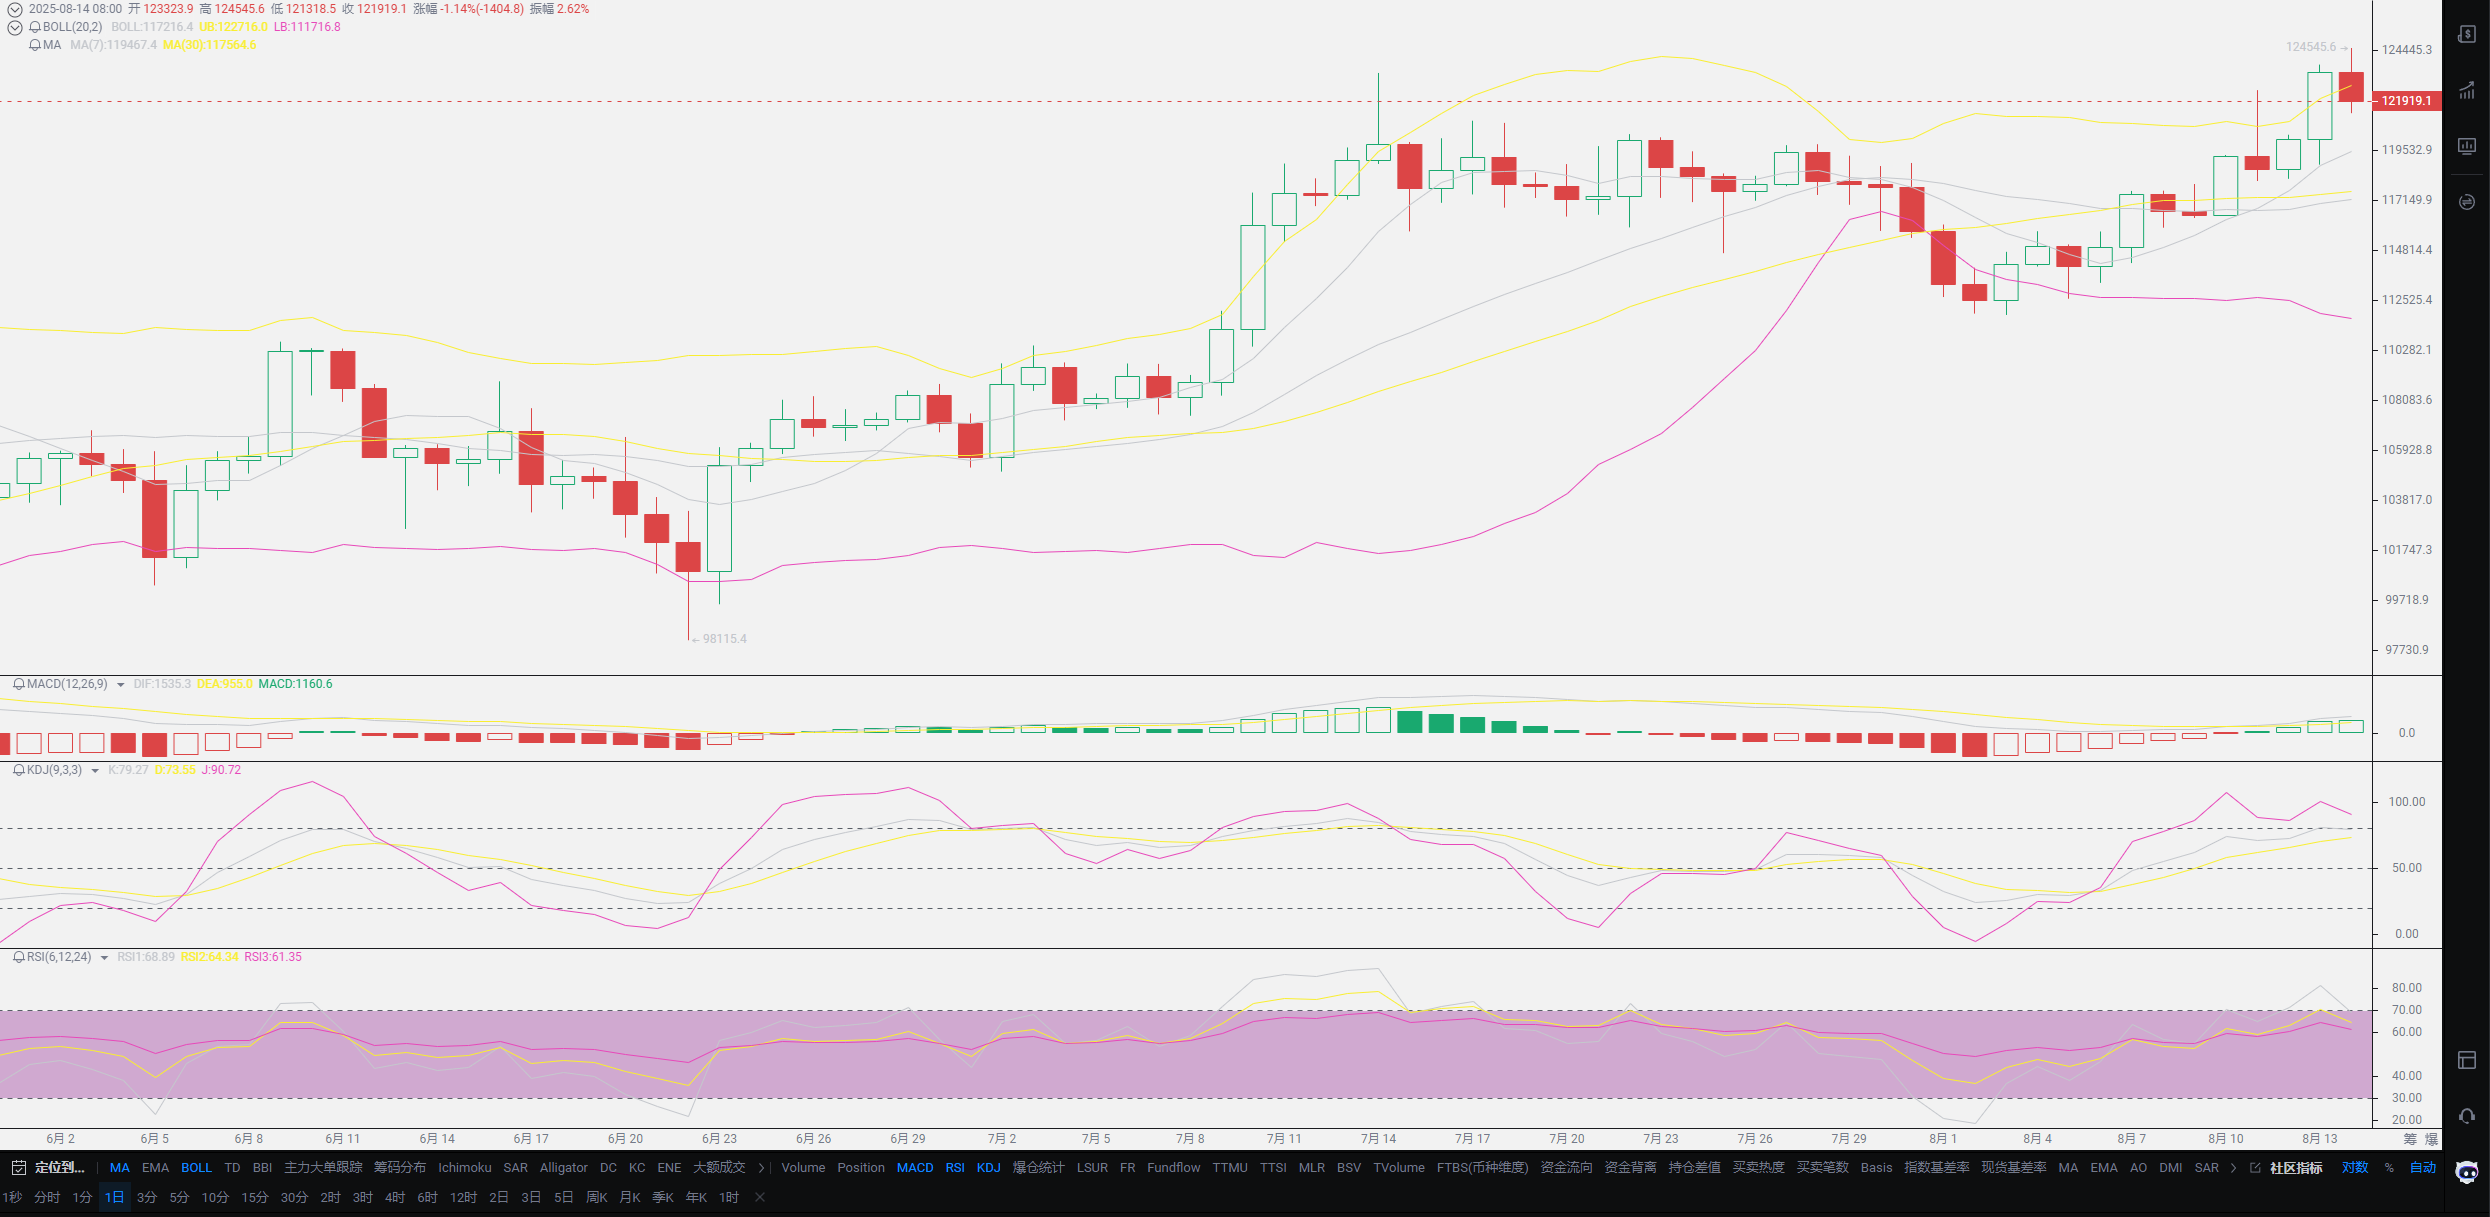The image size is (2490, 1217).
Task: Toggle the KDJ sub-indicator
Action: (988, 1168)
